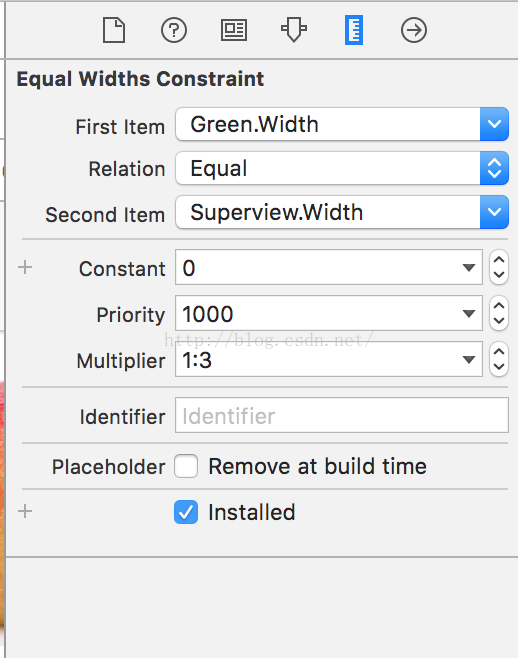Open the Connections inspector arrow icon

click(x=414, y=30)
